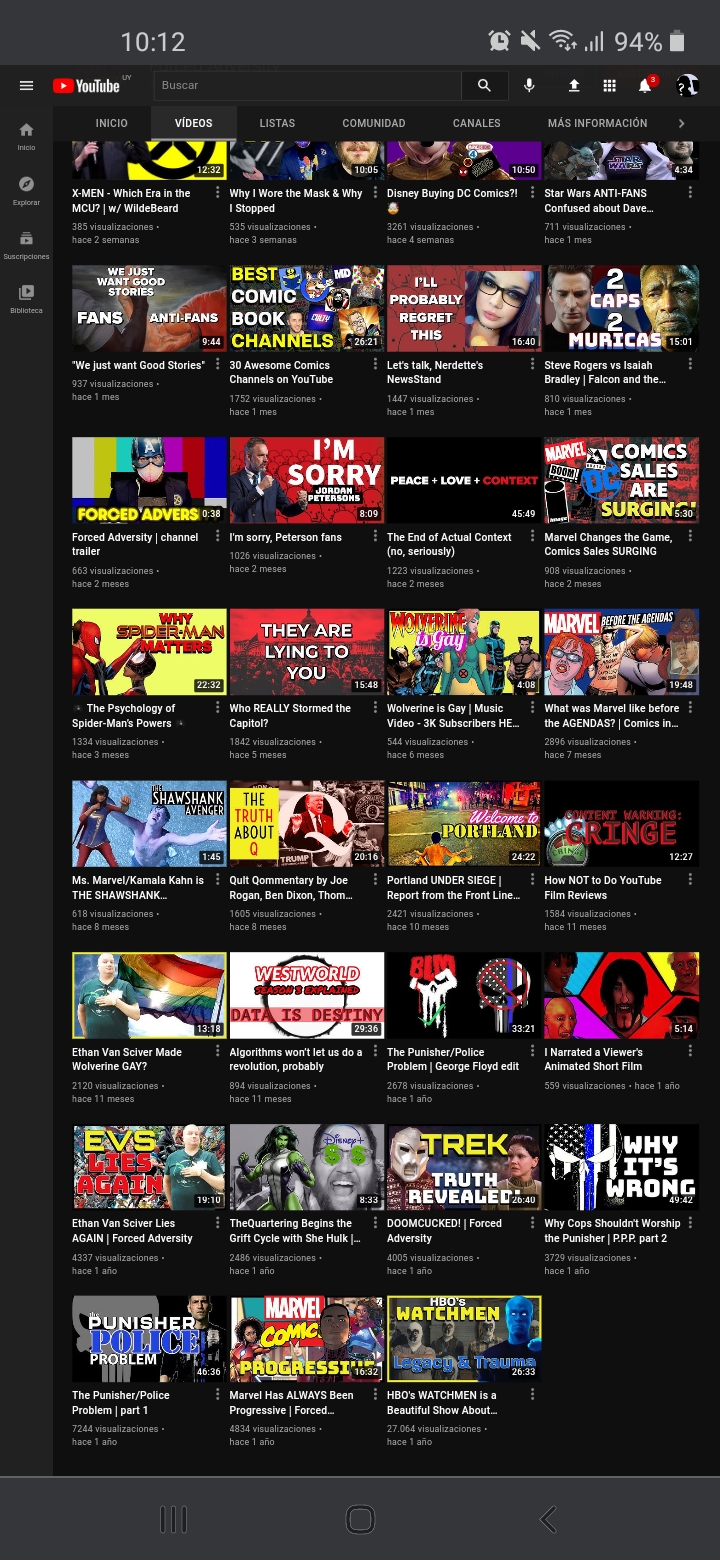The height and width of the screenshot is (1560, 720).
Task: Open options for Marvel Has ALWAYS Been Progressive
Action: click(375, 1395)
